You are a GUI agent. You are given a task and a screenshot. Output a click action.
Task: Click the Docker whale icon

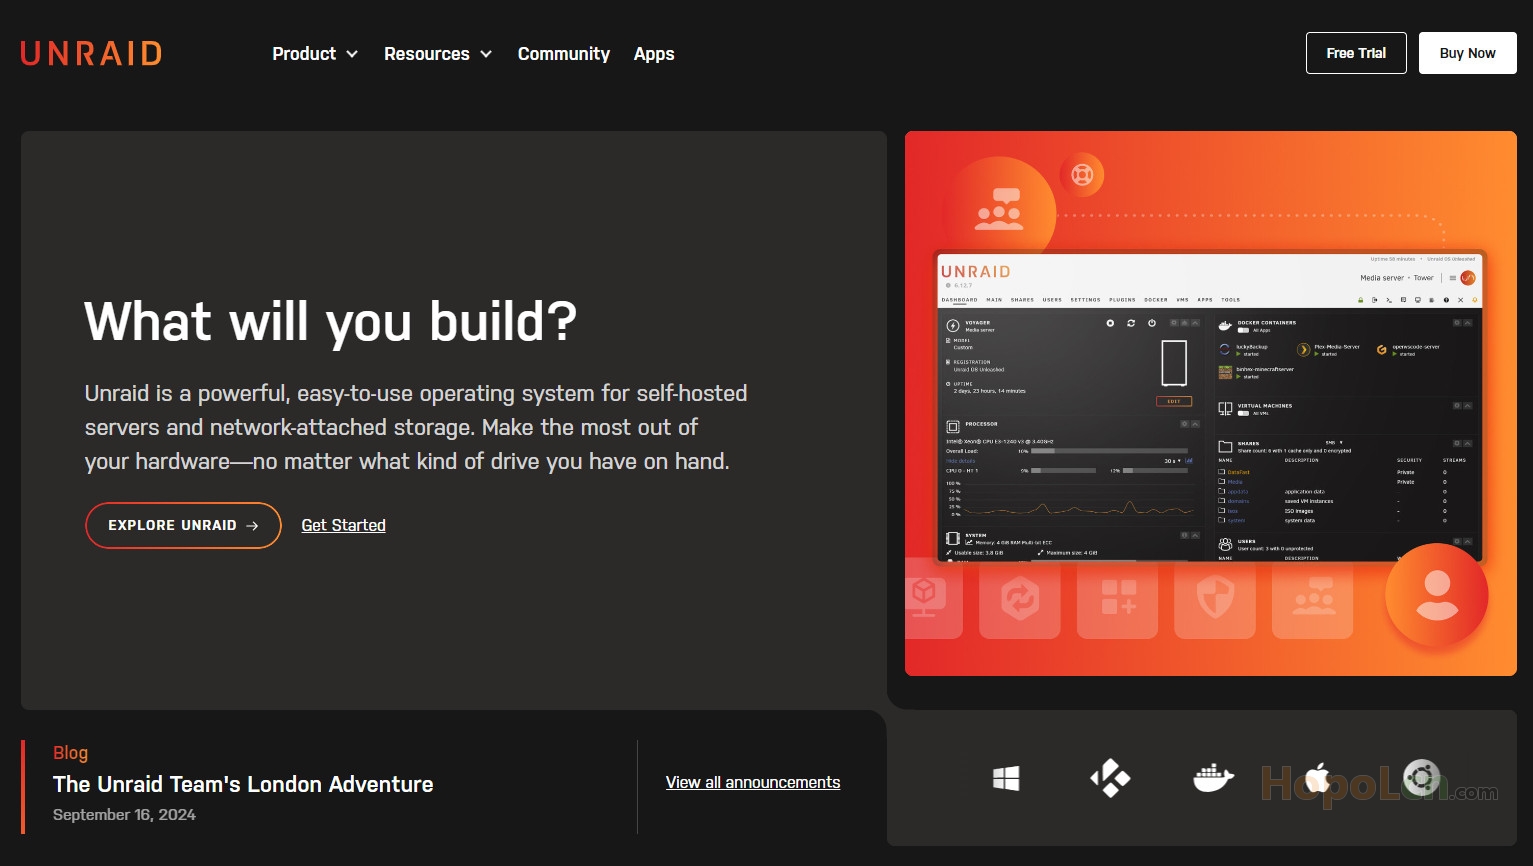tap(1213, 778)
